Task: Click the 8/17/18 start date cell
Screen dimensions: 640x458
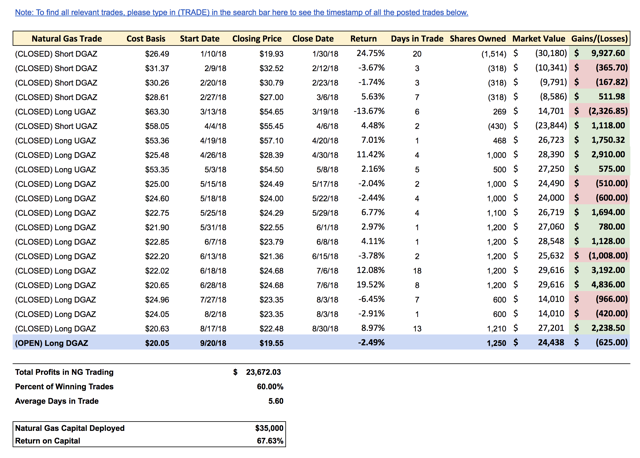Action: pyautogui.click(x=213, y=329)
